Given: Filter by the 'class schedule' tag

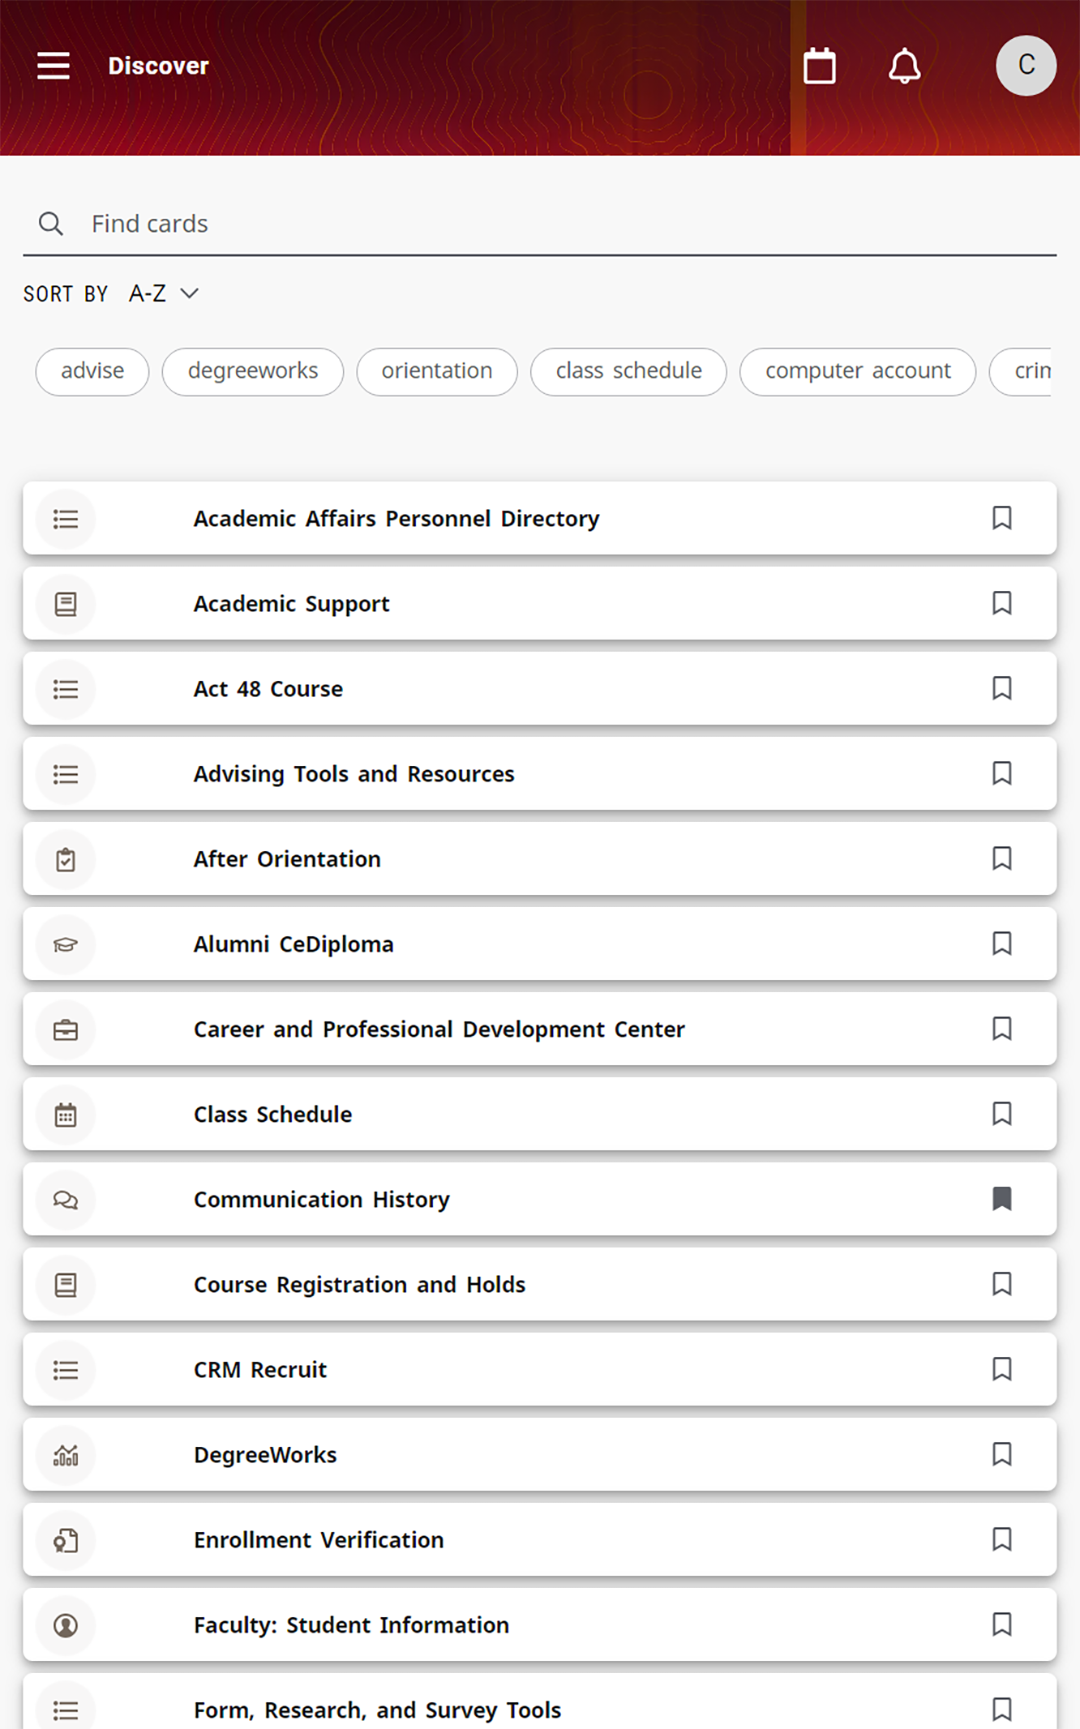Looking at the screenshot, I should (629, 371).
